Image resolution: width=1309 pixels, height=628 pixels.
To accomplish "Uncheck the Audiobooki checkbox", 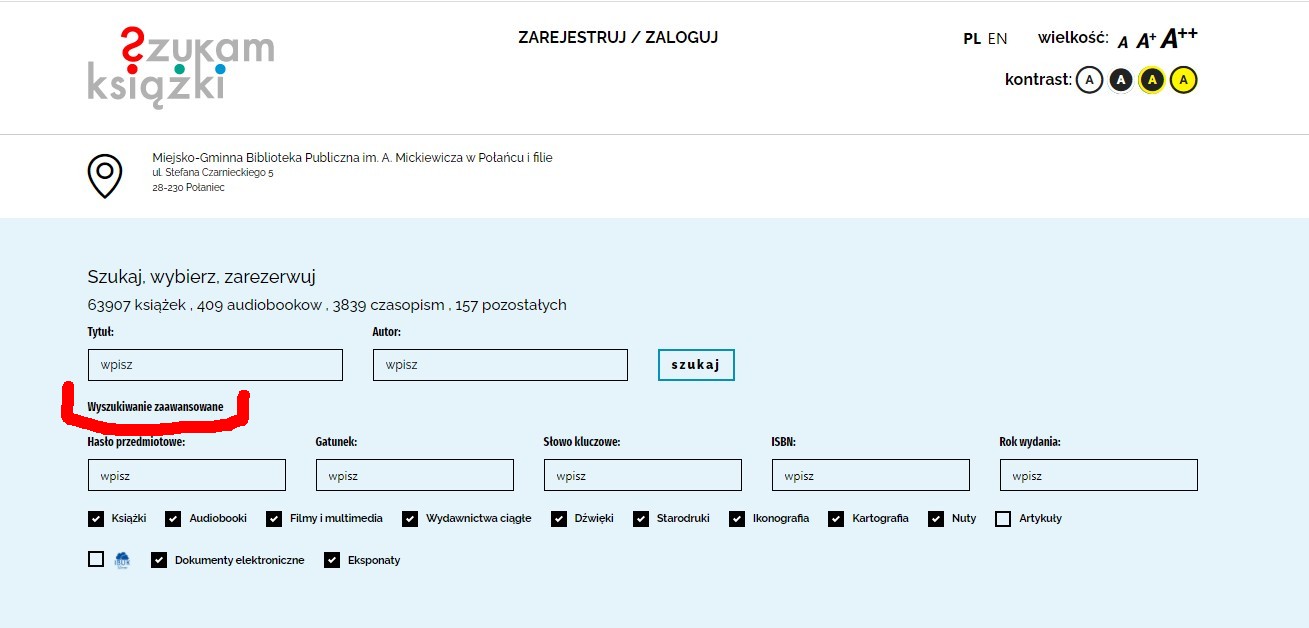I will click(173, 518).
